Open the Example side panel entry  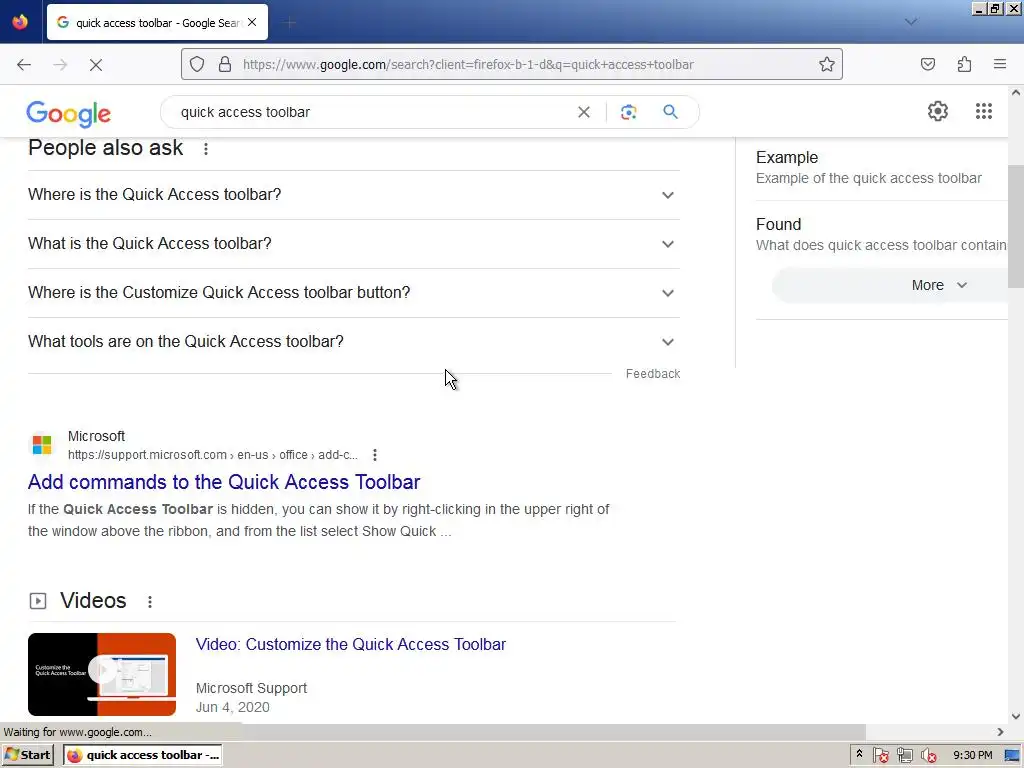pos(882,168)
